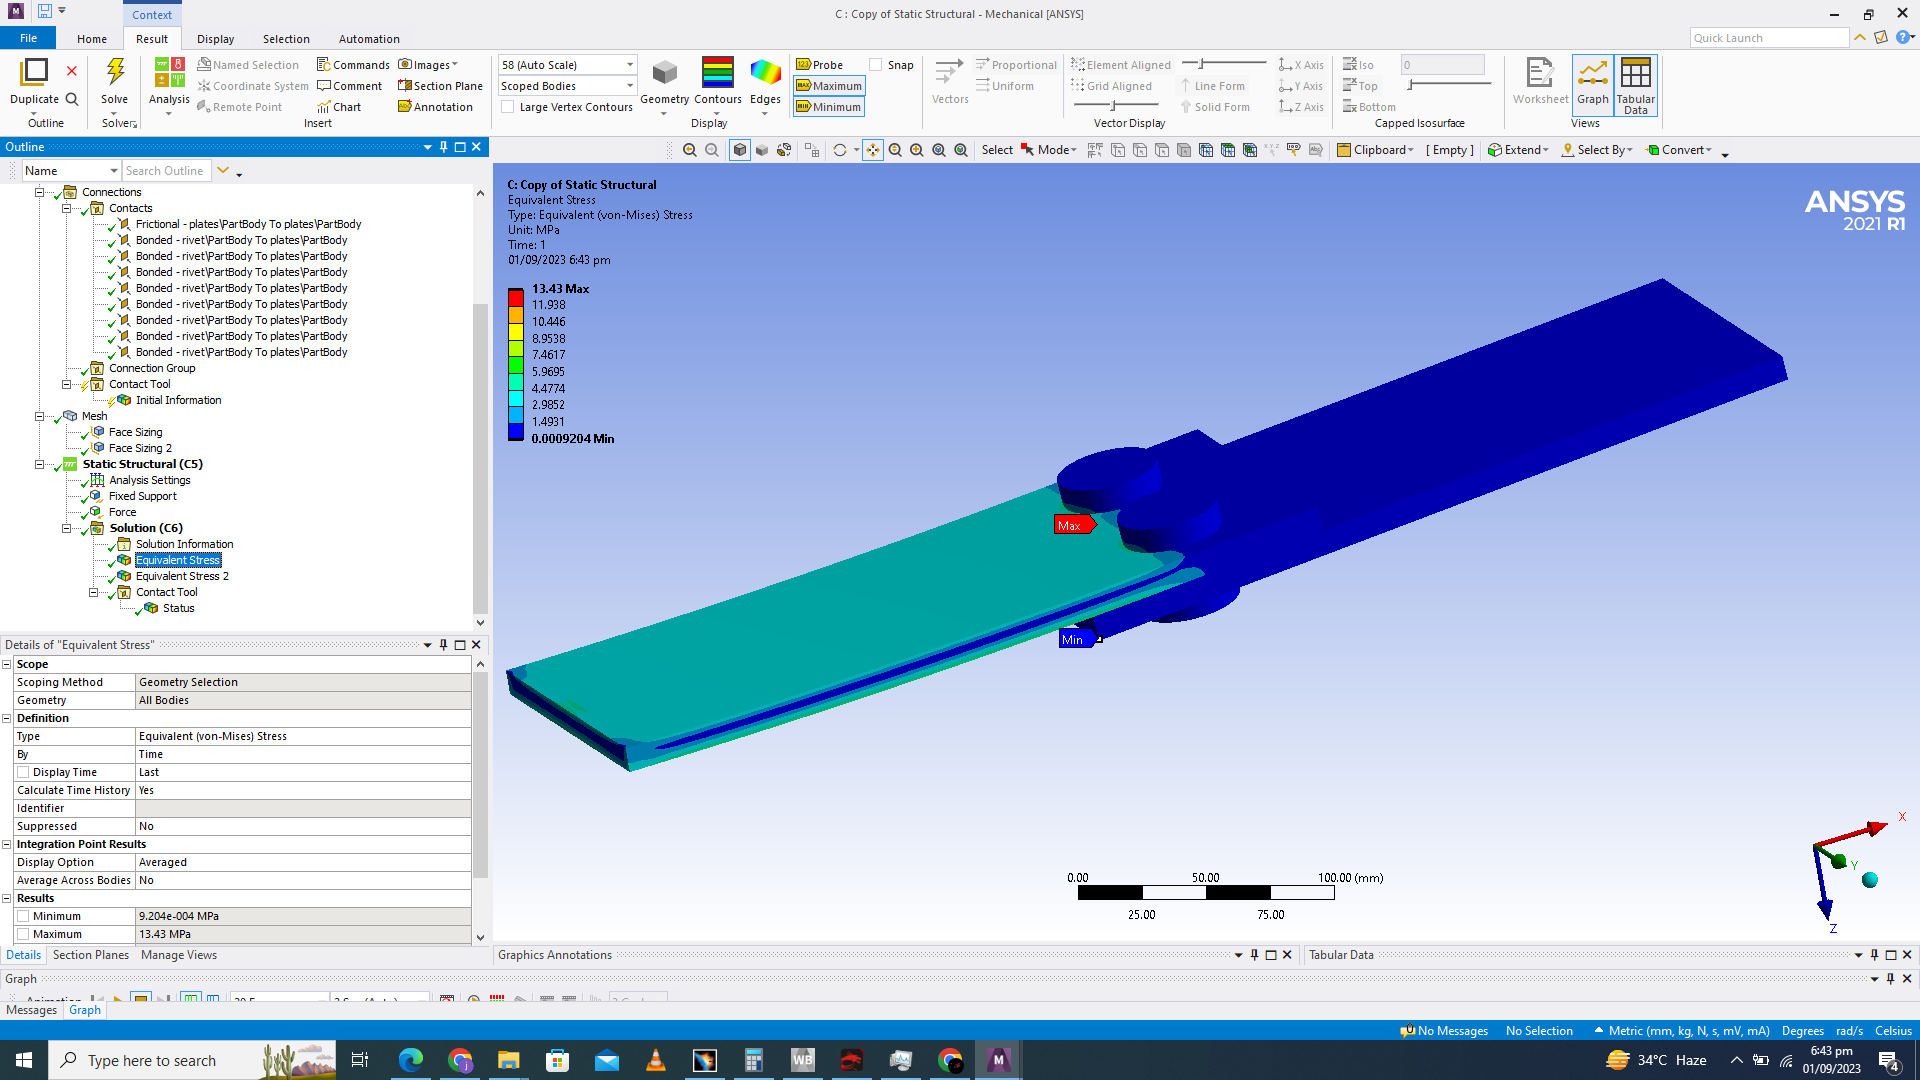Open the Name filter dropdown in Outline

click(71, 171)
